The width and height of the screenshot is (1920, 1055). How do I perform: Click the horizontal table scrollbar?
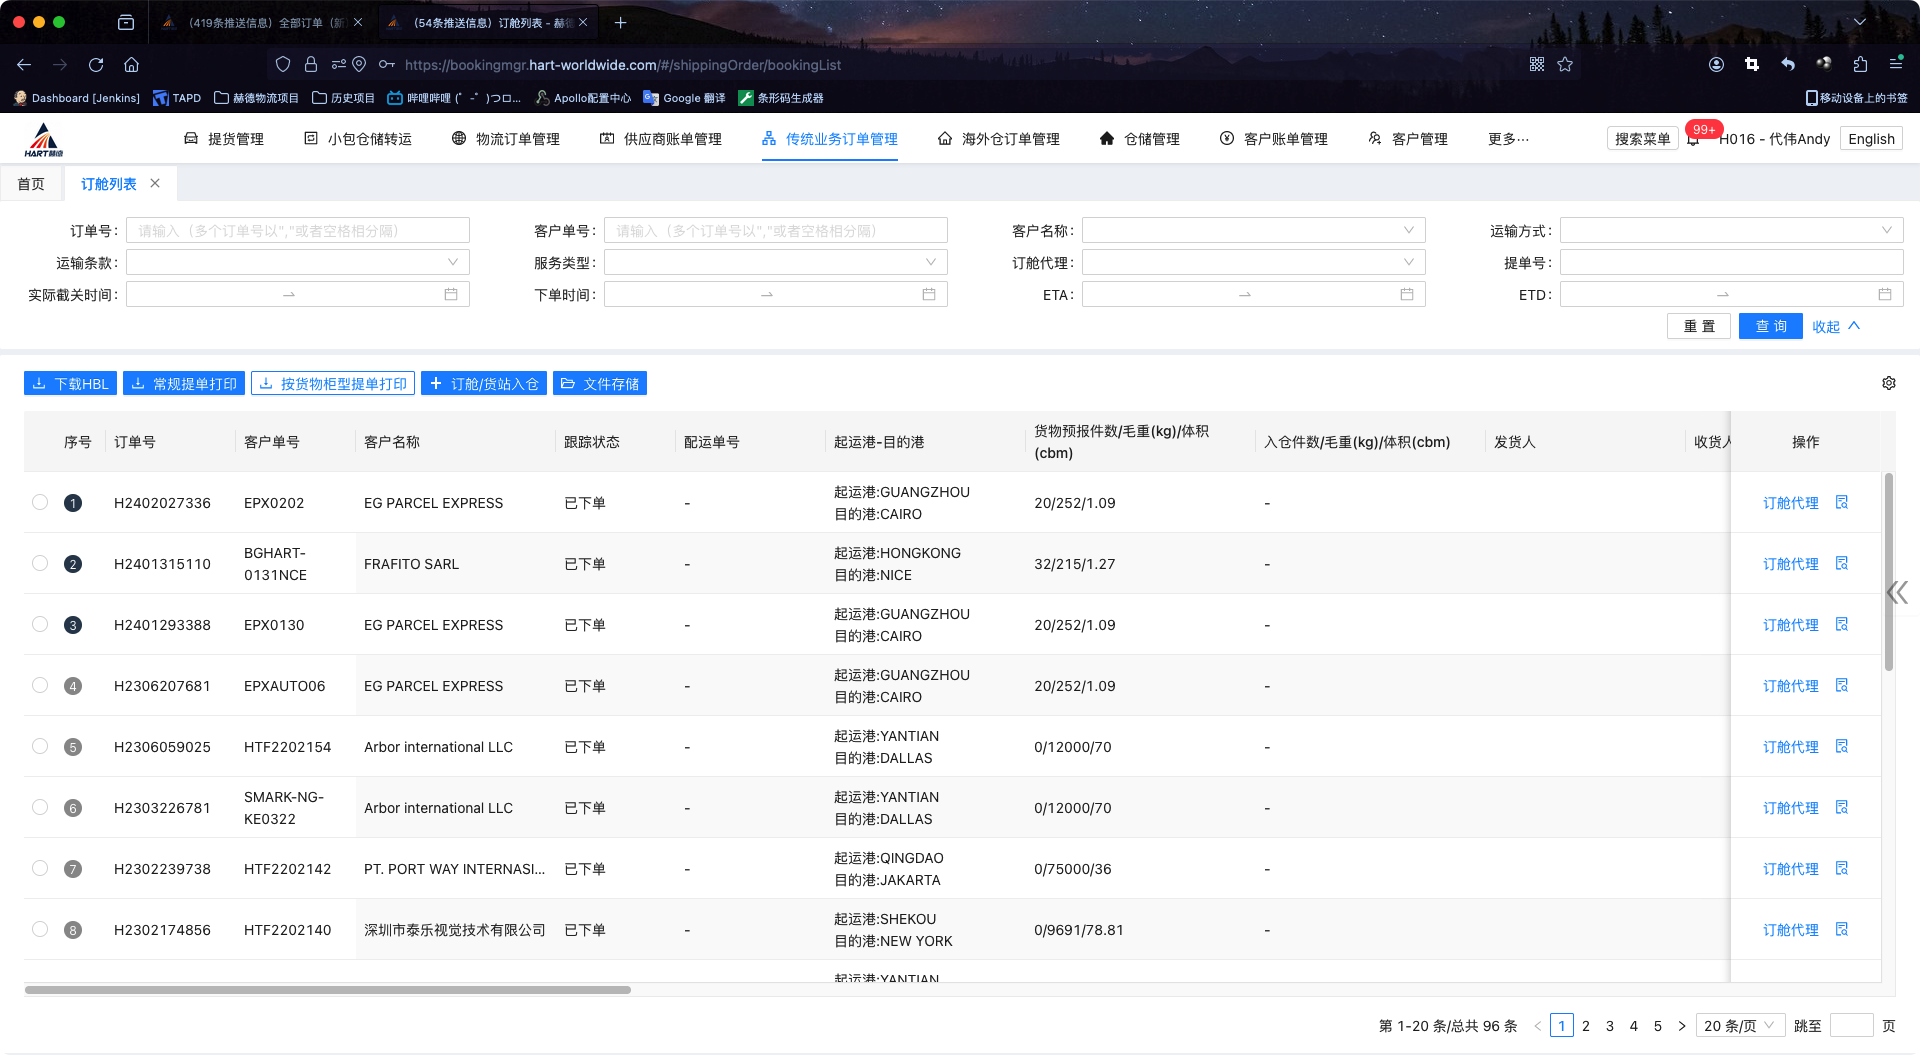click(328, 990)
